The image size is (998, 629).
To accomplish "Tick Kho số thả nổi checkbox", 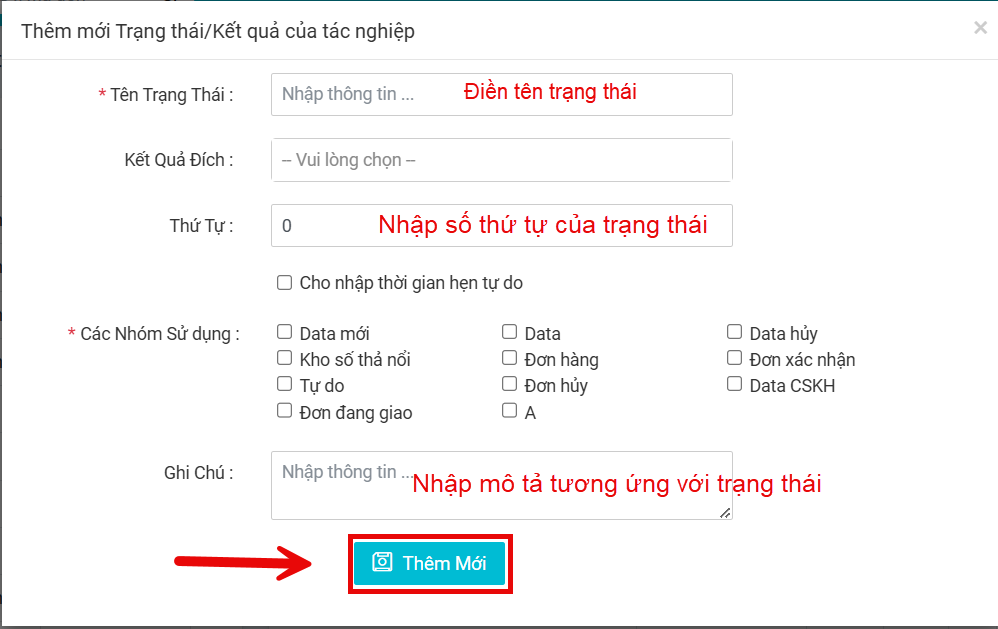I will 285,358.
